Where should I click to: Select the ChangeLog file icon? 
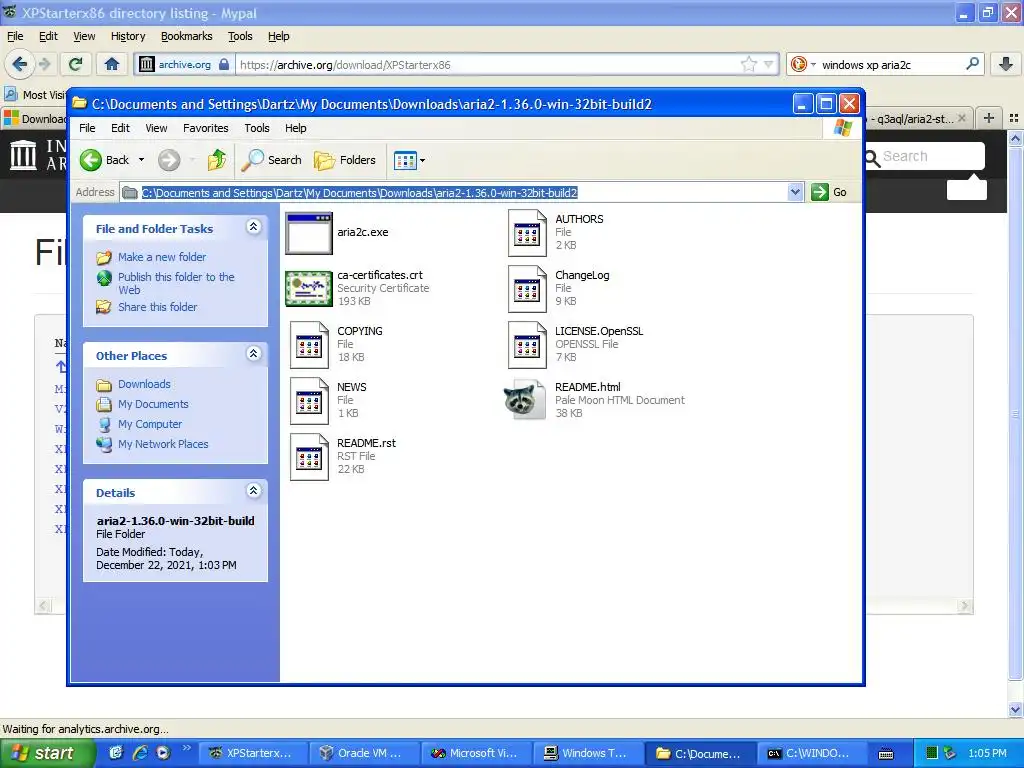527,289
